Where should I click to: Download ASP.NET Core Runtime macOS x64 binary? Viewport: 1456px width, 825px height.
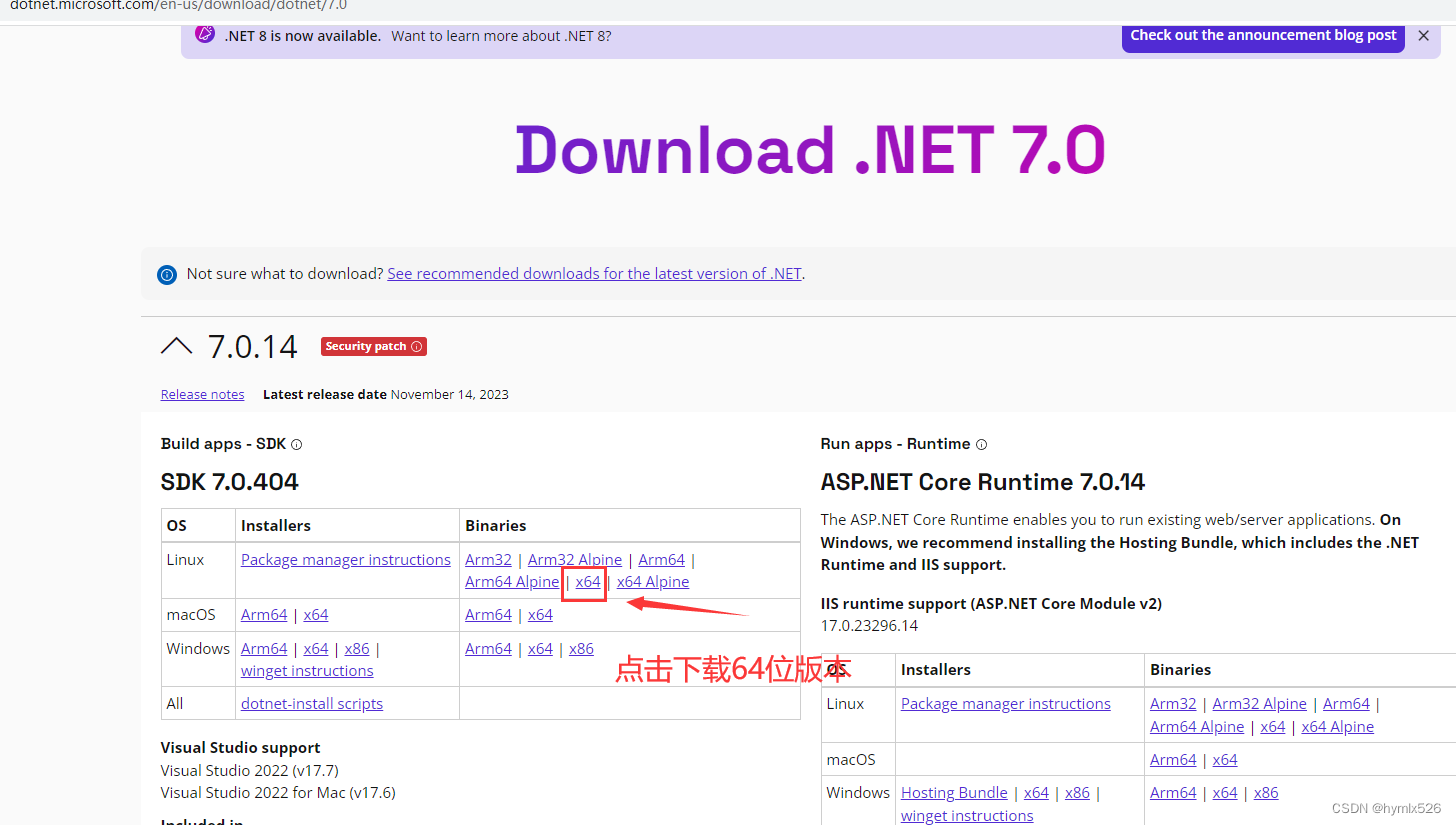1225,759
